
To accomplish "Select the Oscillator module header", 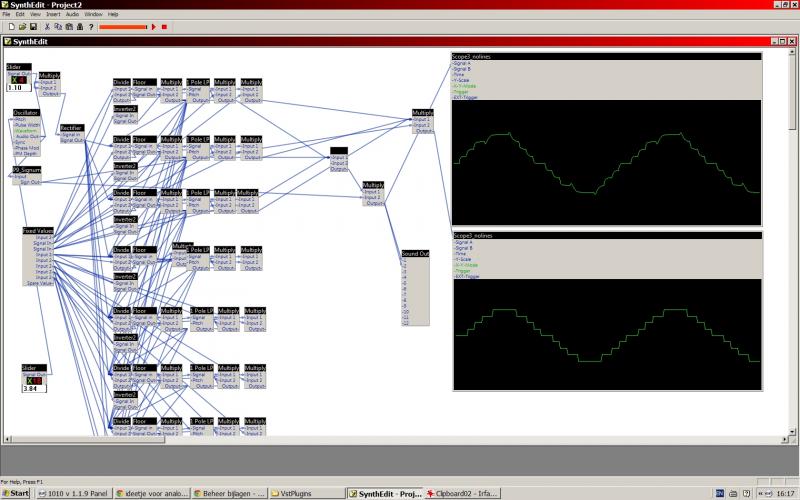I will (26, 113).
